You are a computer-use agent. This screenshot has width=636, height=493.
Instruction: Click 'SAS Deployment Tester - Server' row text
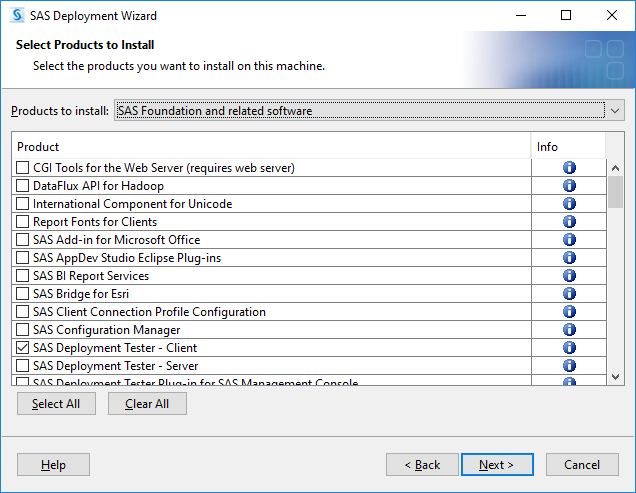tap(116, 366)
